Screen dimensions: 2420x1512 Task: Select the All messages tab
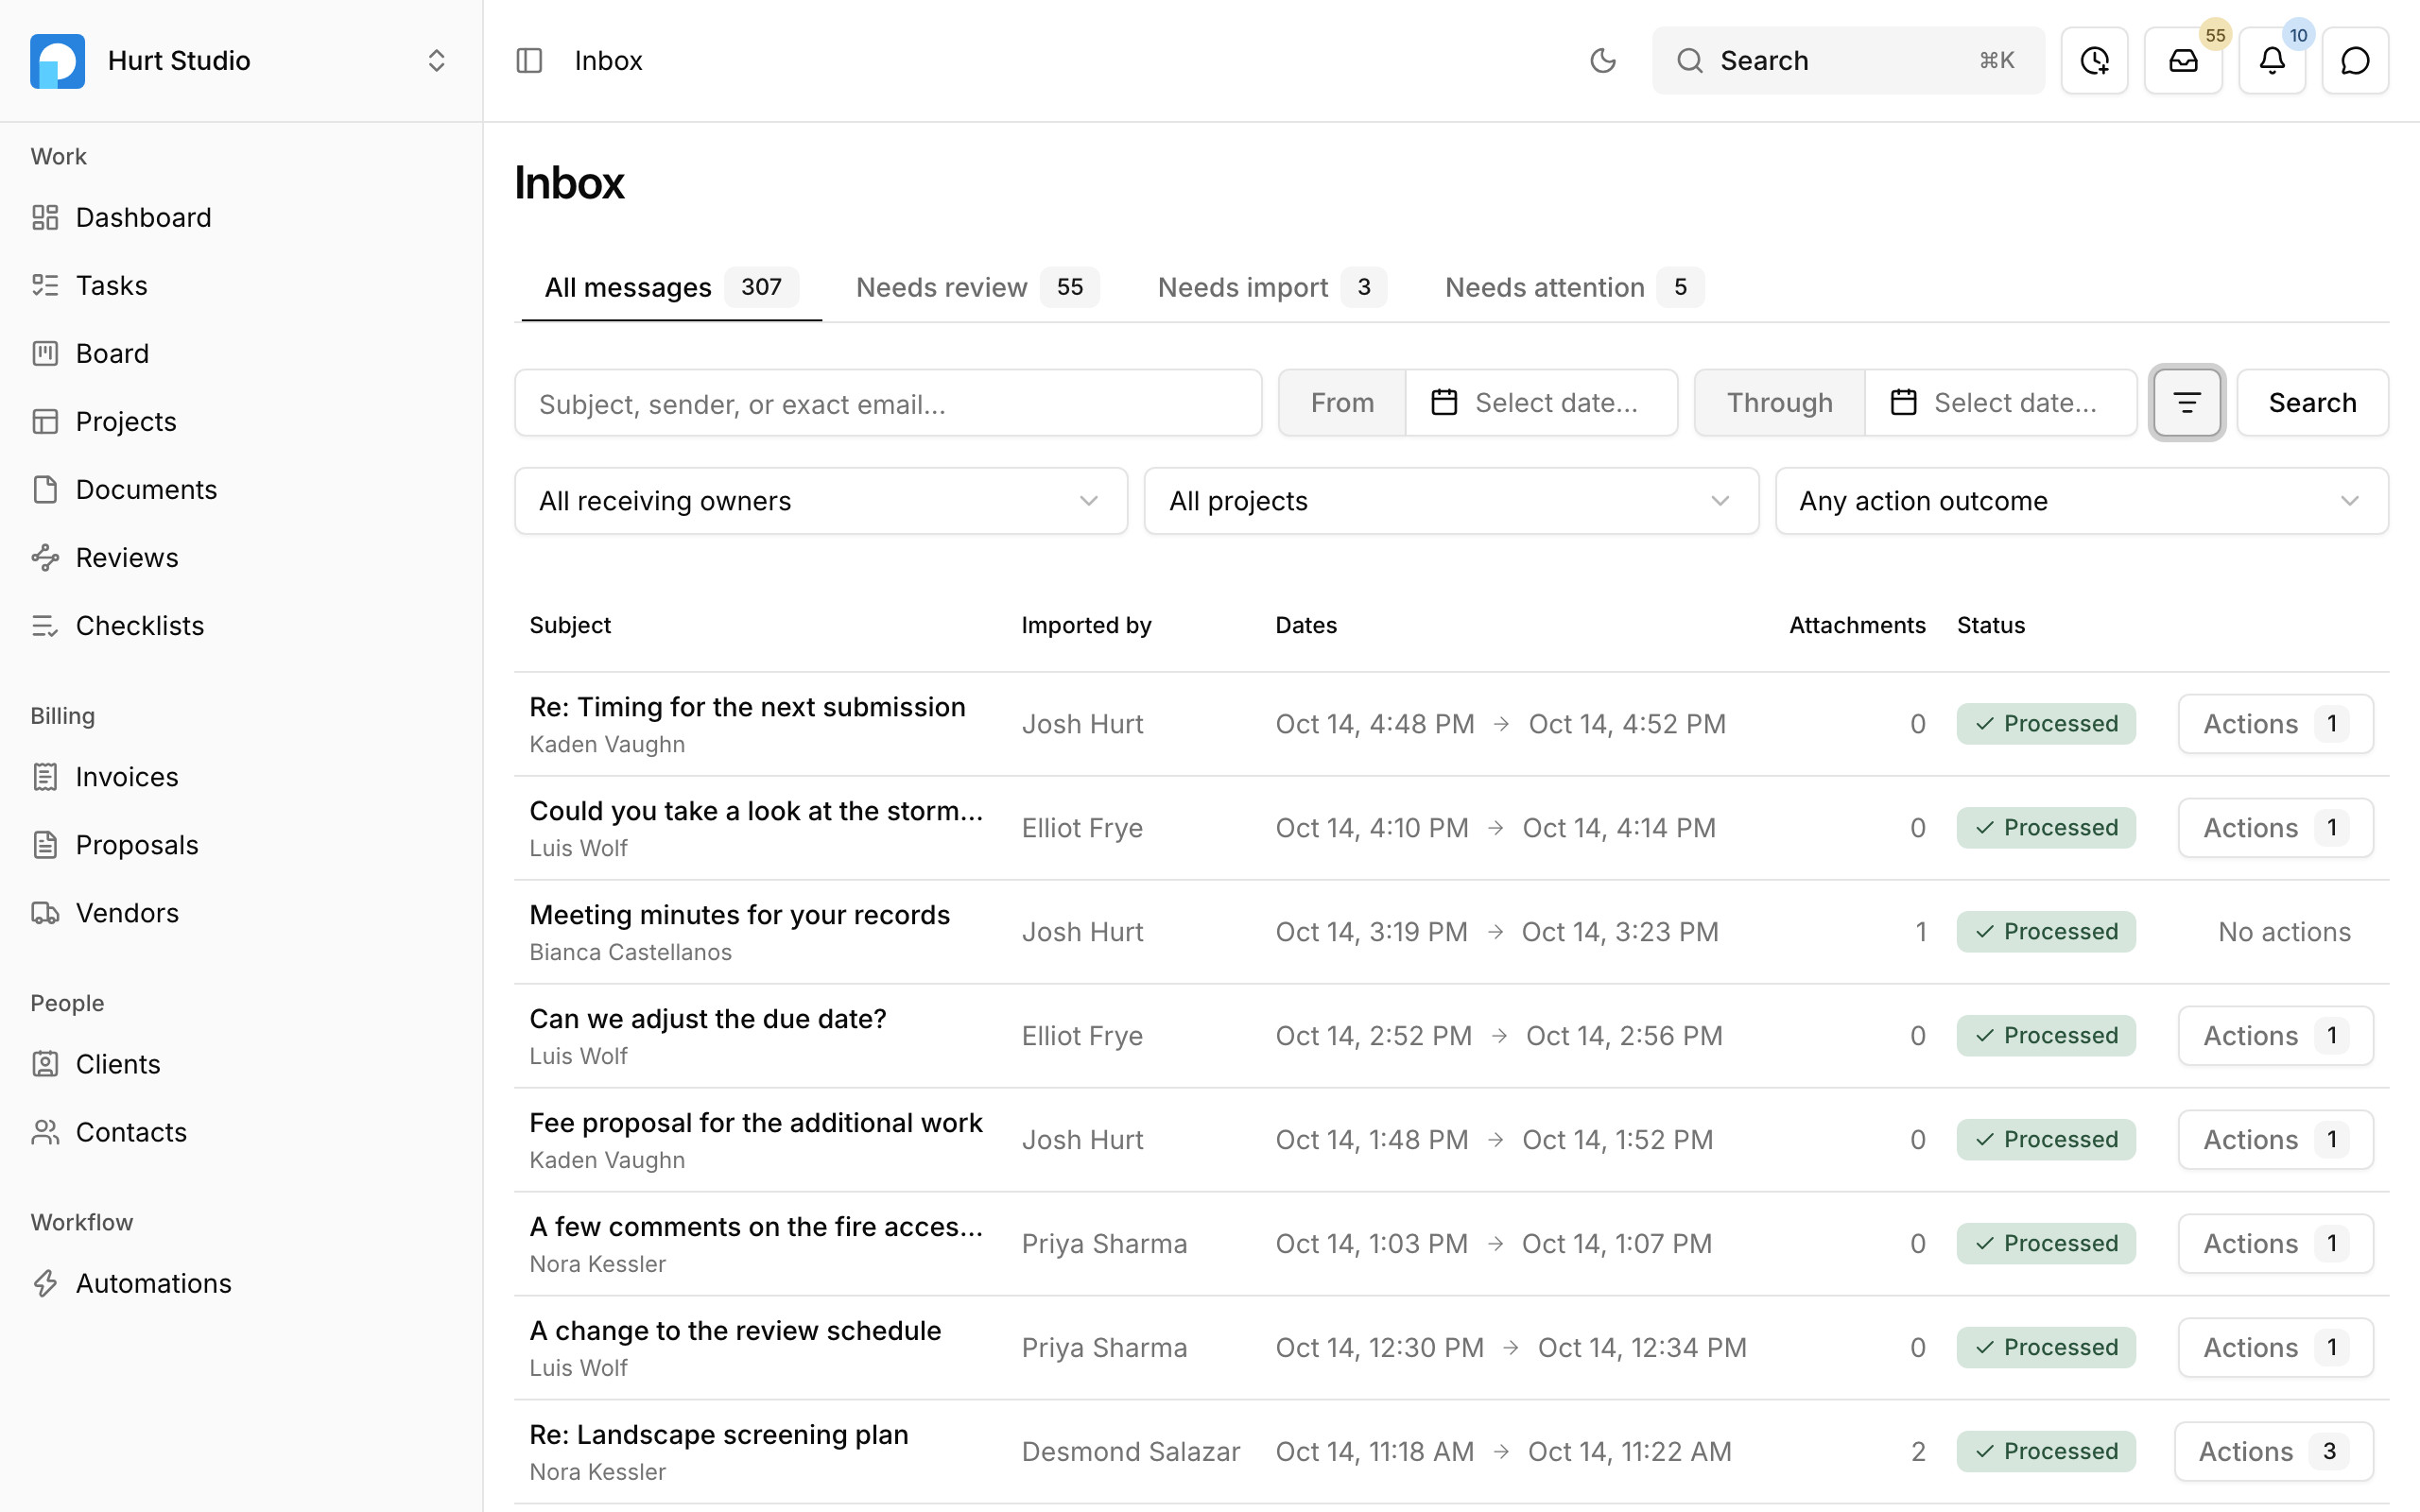(x=671, y=287)
